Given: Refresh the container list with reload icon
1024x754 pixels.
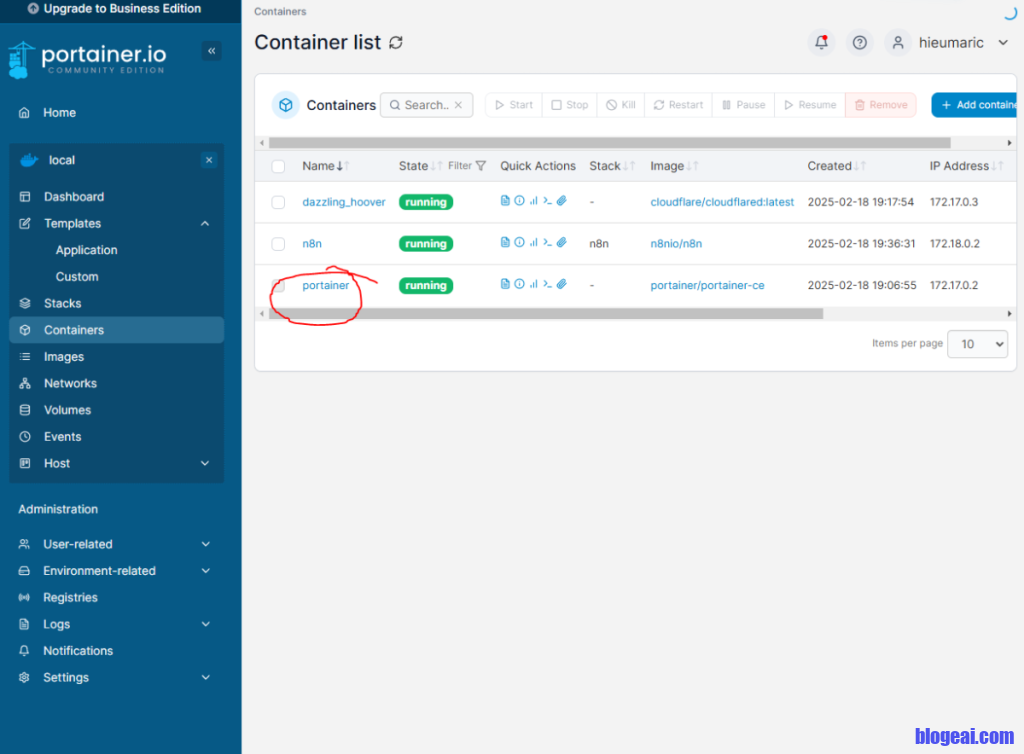Looking at the screenshot, I should click(396, 43).
